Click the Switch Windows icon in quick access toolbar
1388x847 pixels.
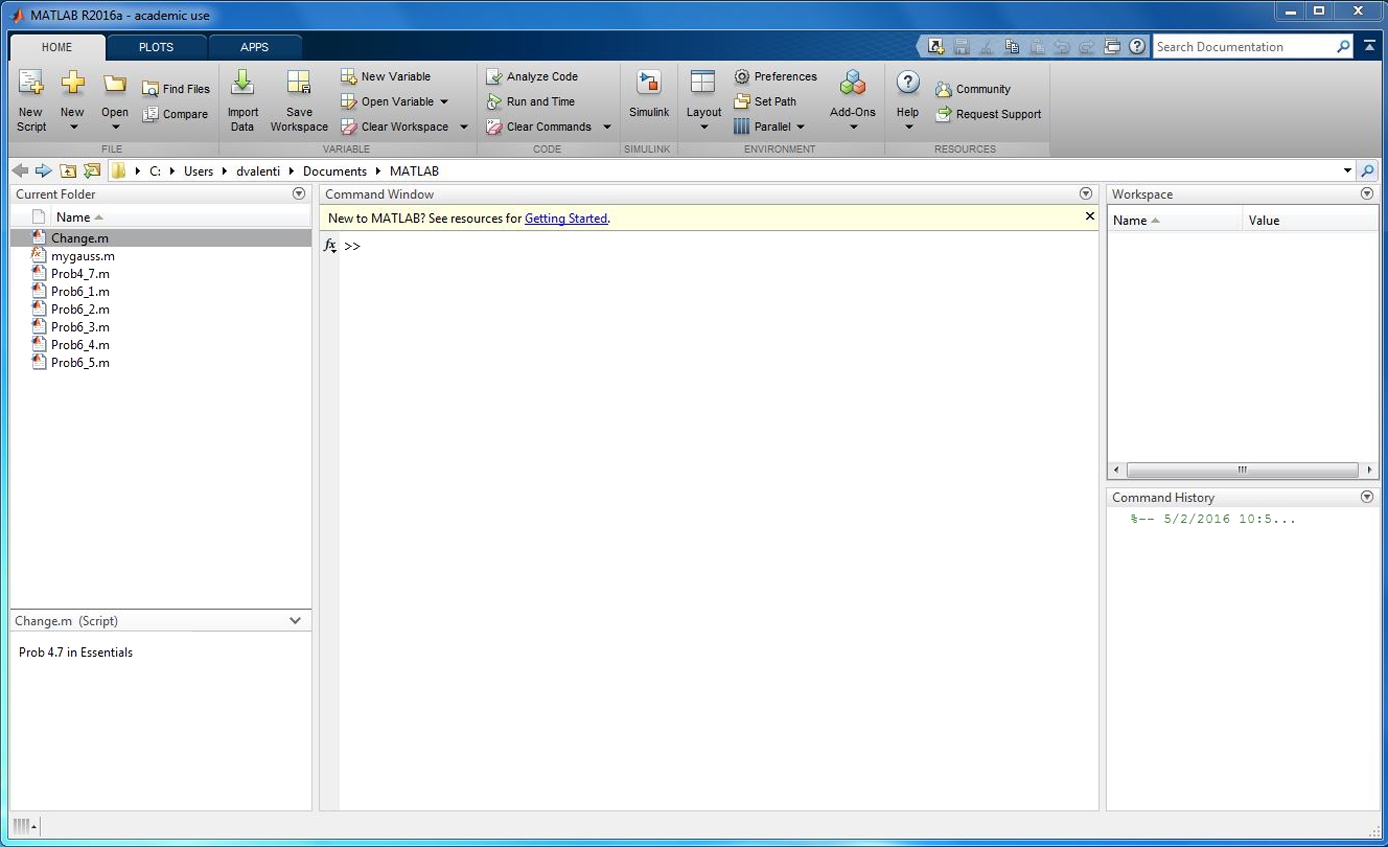click(1112, 46)
